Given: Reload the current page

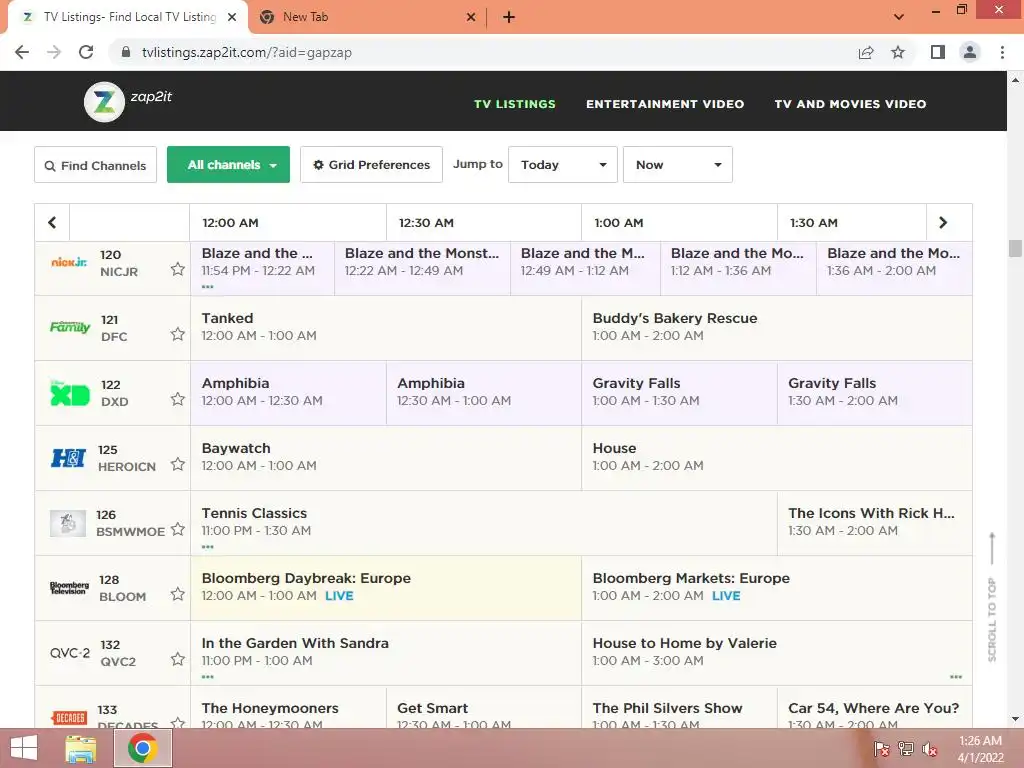Looking at the screenshot, I should tap(86, 52).
